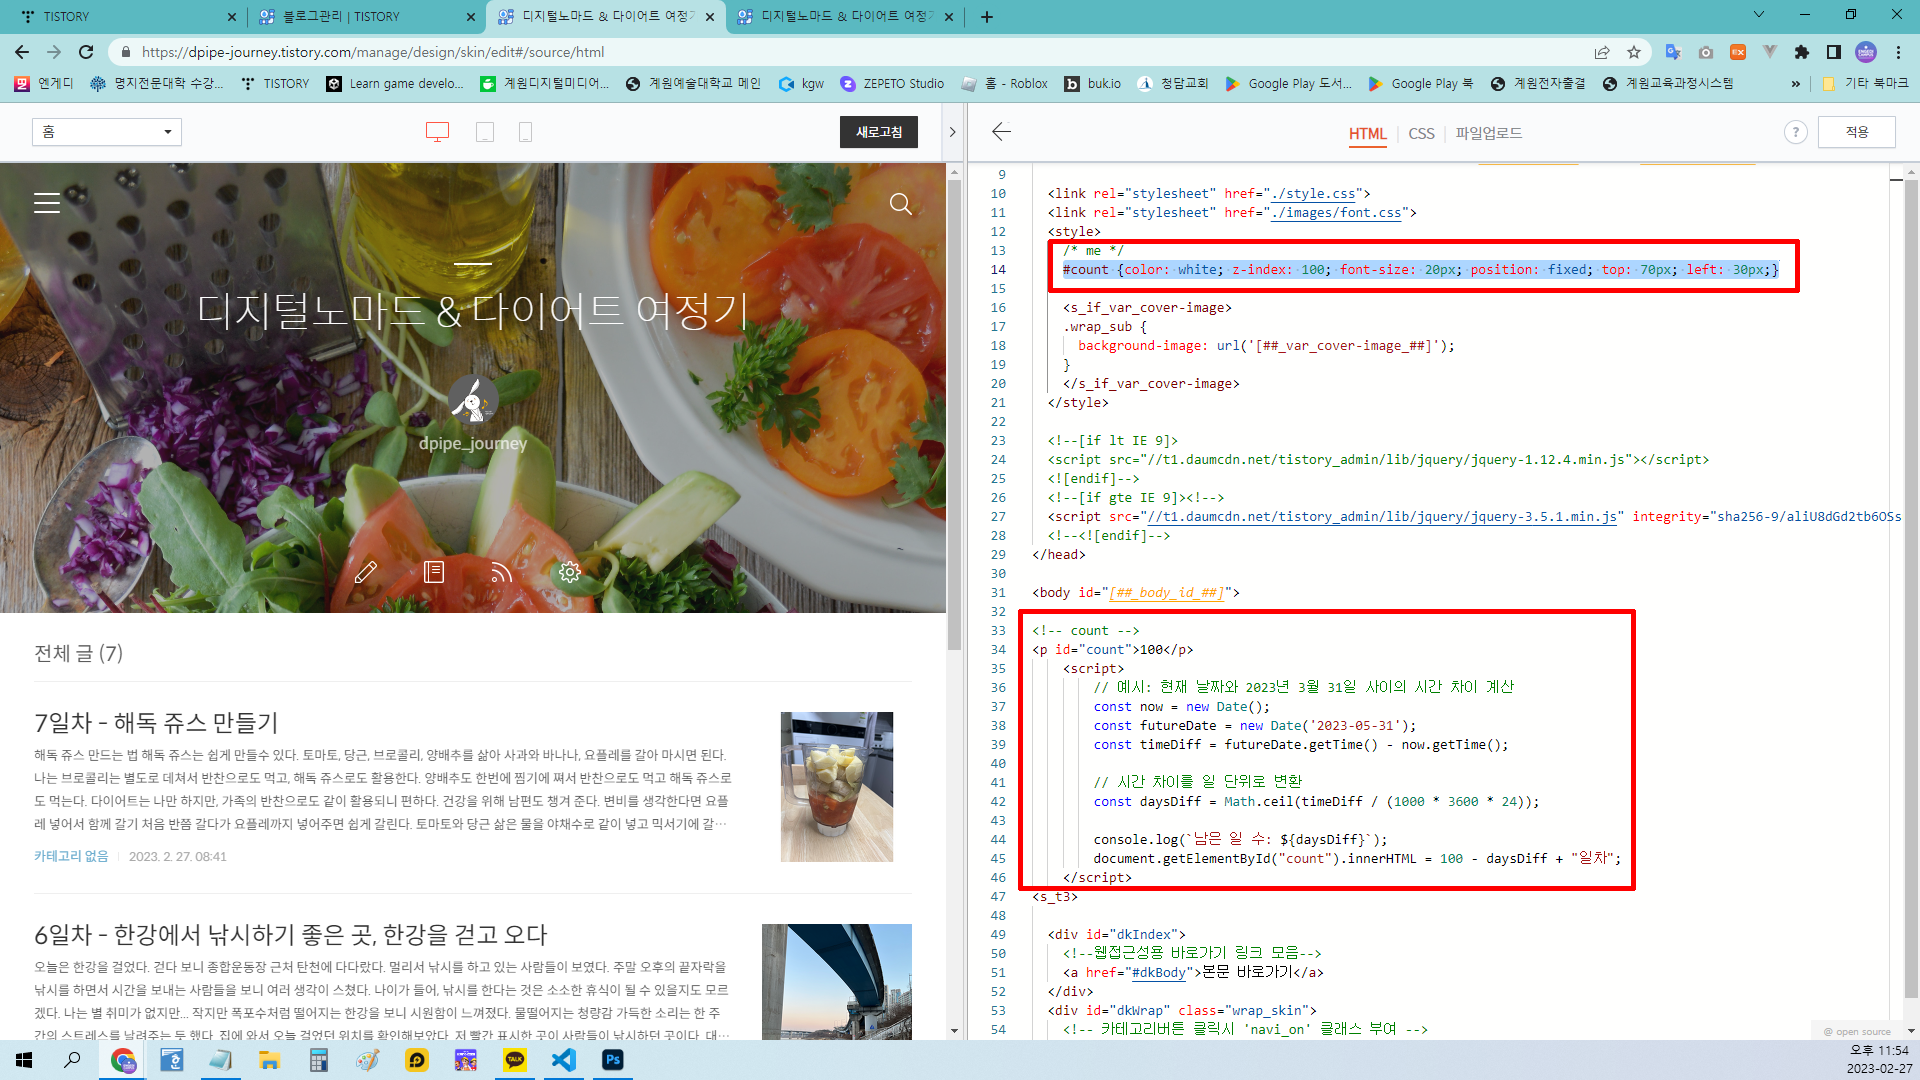Click the taskbar clock 오후 11:54

(x=1879, y=1051)
